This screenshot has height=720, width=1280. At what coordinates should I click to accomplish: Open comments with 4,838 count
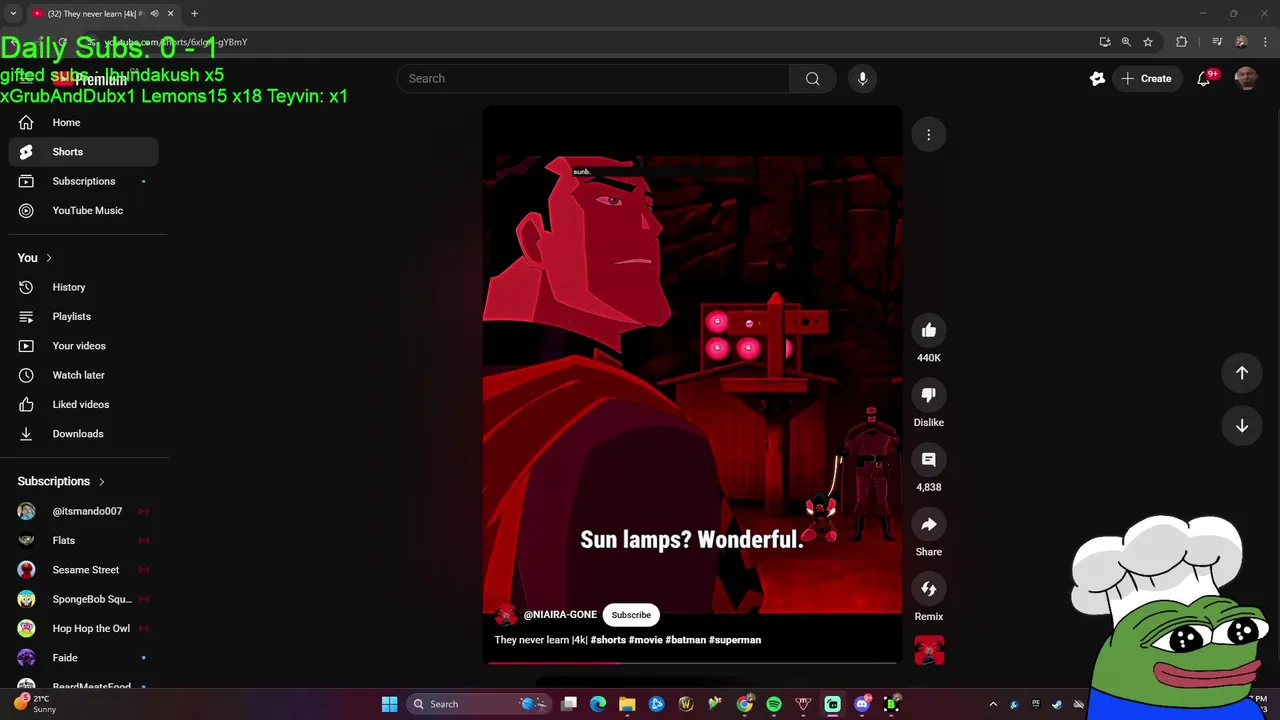point(929,460)
